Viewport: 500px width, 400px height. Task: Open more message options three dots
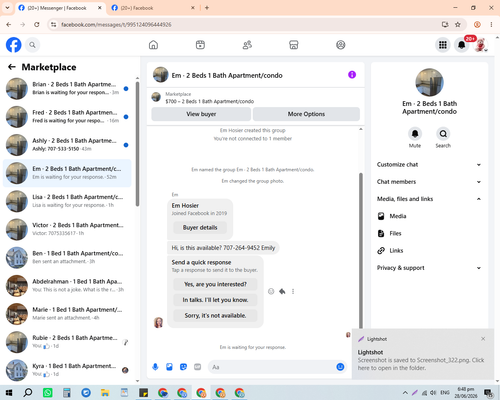[x=293, y=291]
